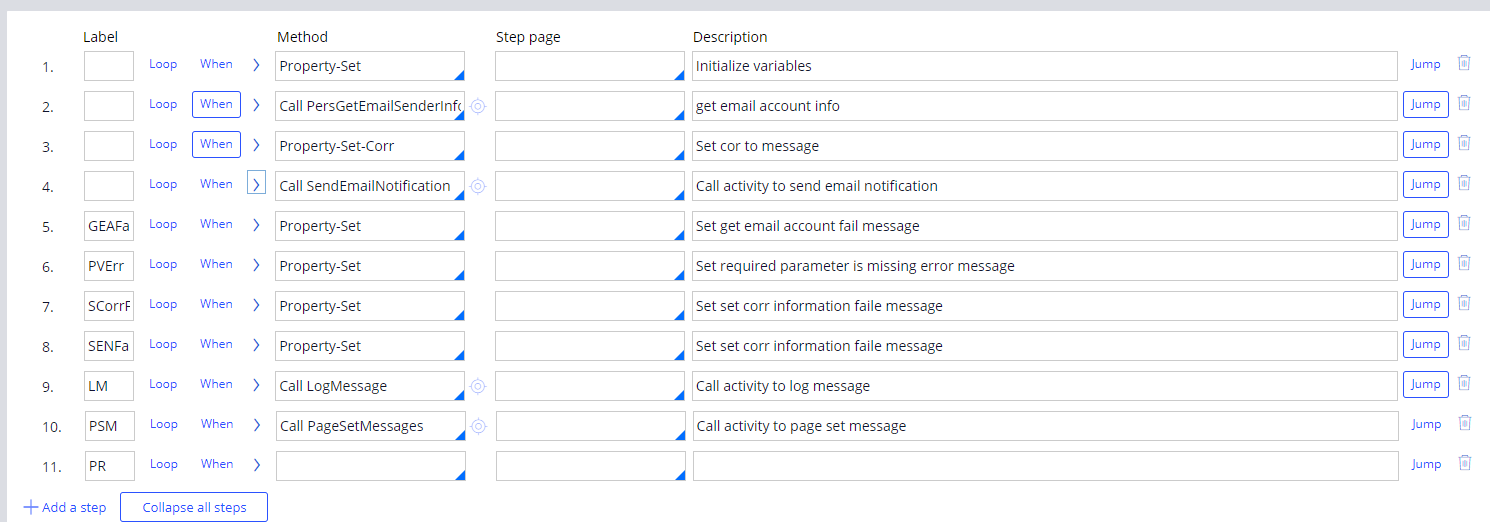Add a step to the activity
This screenshot has height=522, width=1490.
(x=65, y=507)
